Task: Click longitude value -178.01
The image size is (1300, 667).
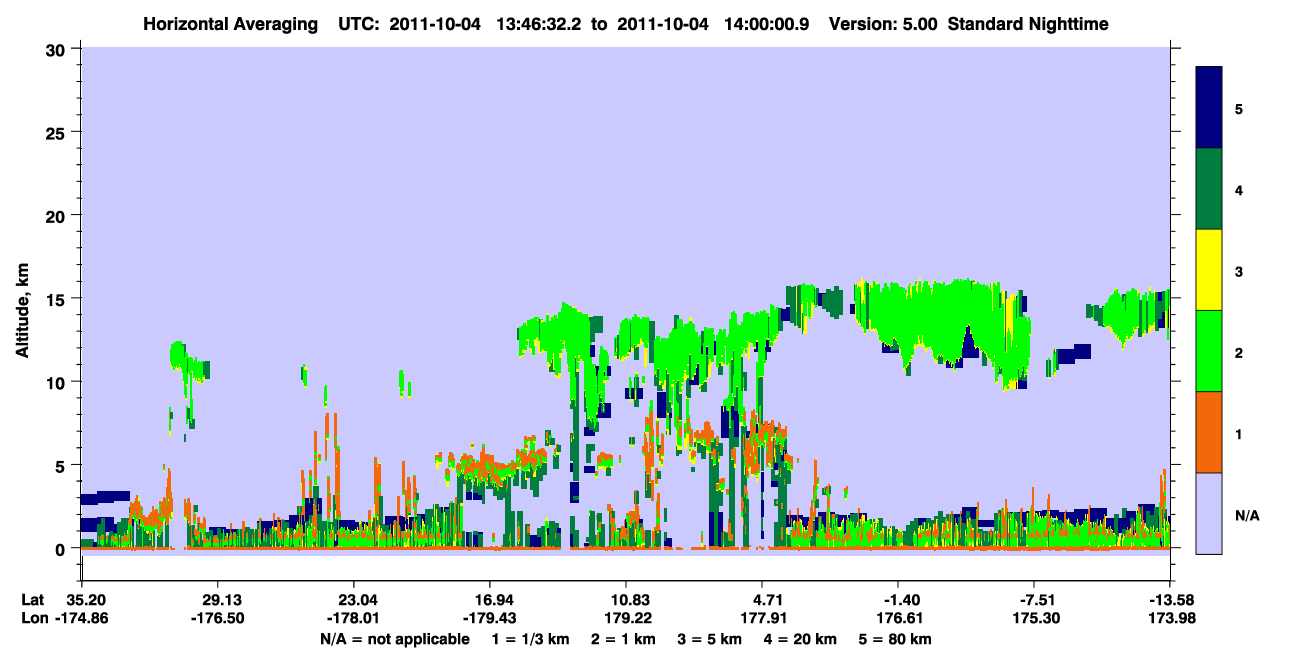Action: tap(354, 618)
